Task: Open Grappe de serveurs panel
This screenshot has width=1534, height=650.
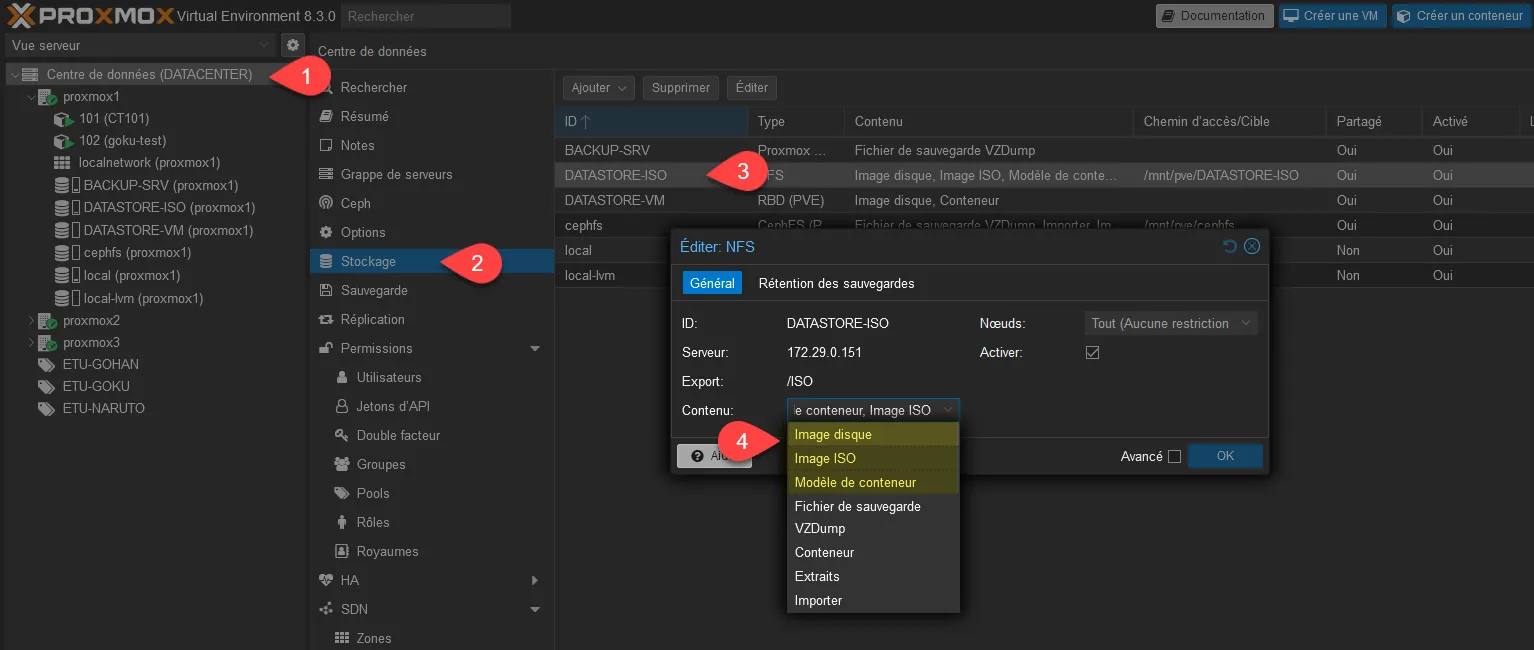Action: [x=396, y=174]
